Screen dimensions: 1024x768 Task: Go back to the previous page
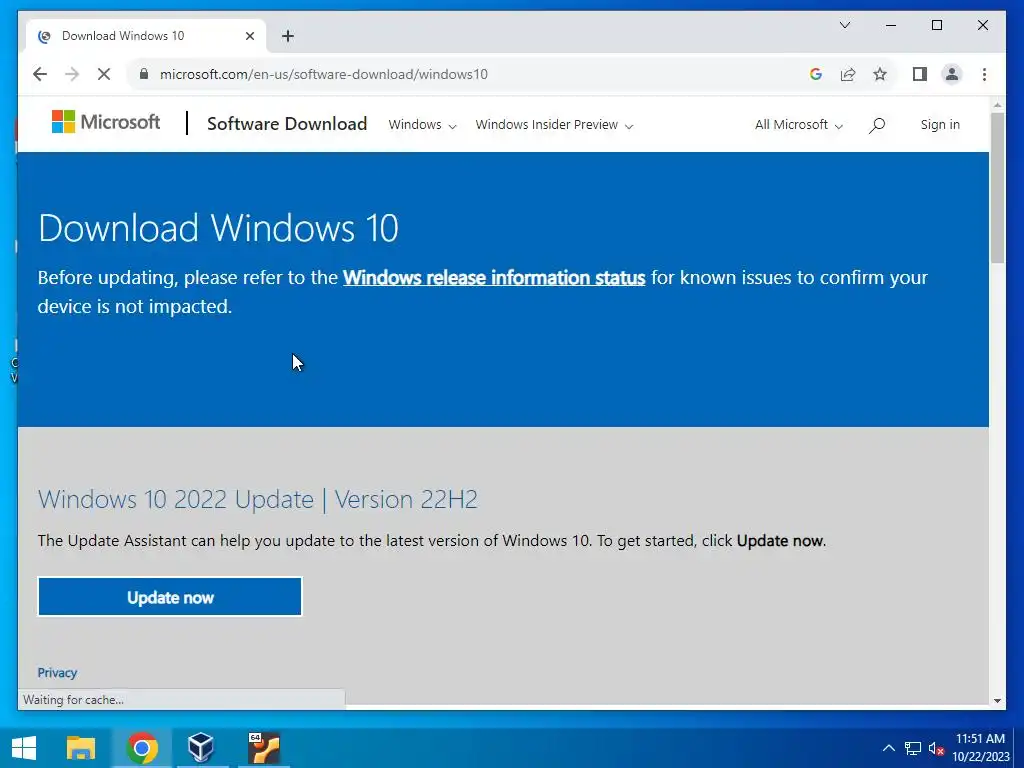[40, 74]
